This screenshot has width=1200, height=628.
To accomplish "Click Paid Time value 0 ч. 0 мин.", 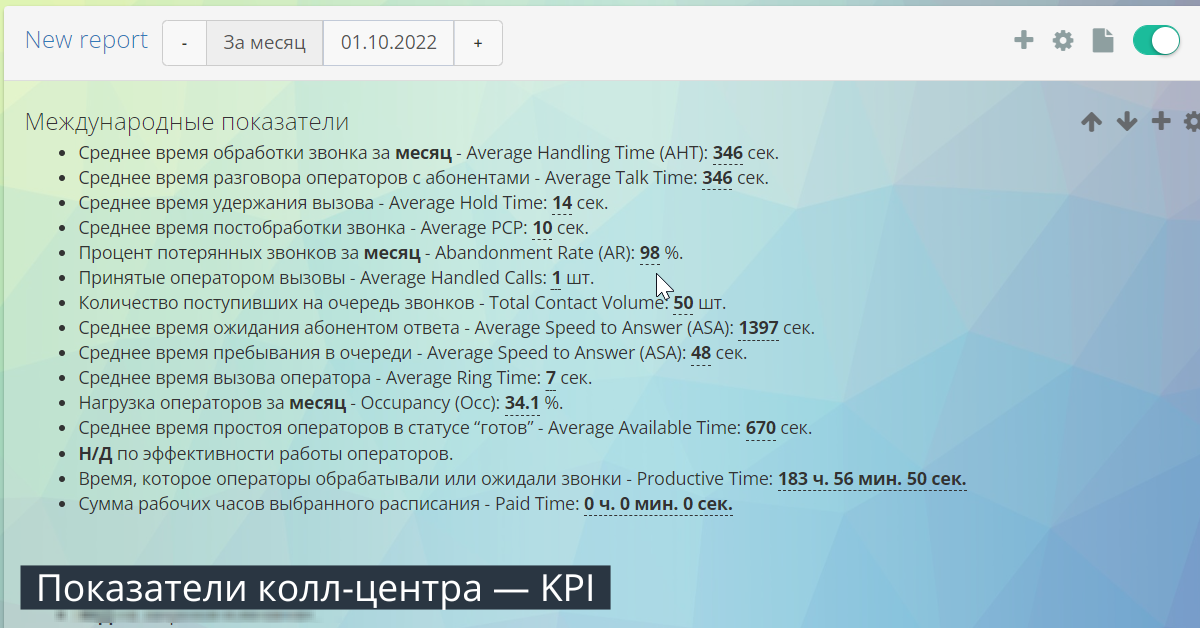I will tap(658, 504).
